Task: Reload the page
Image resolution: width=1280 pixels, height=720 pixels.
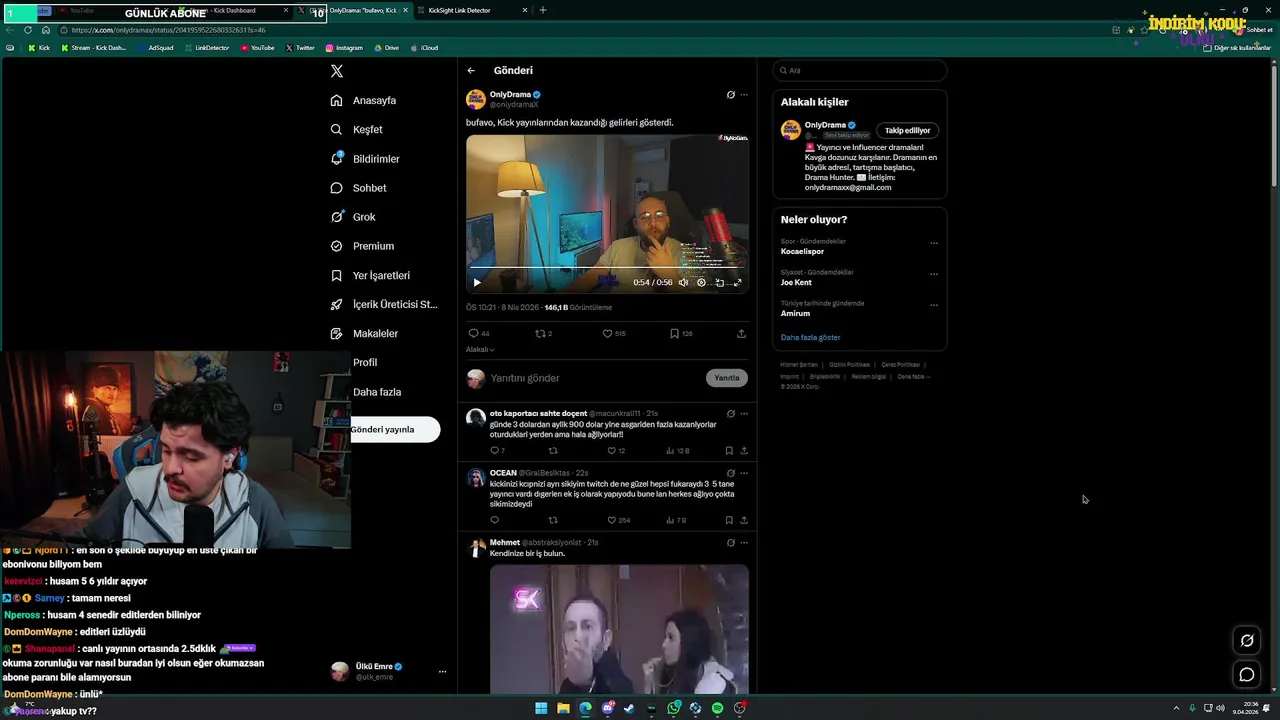Action: (28, 30)
